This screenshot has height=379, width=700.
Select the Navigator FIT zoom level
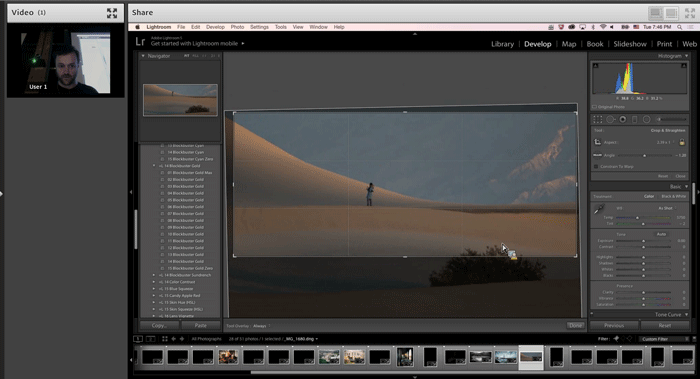(187, 56)
